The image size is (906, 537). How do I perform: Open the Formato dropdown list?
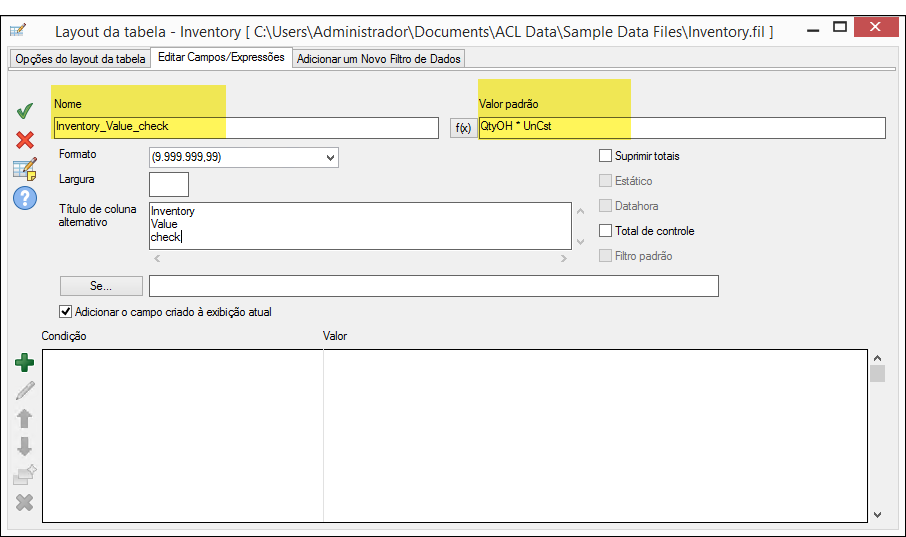point(331,157)
